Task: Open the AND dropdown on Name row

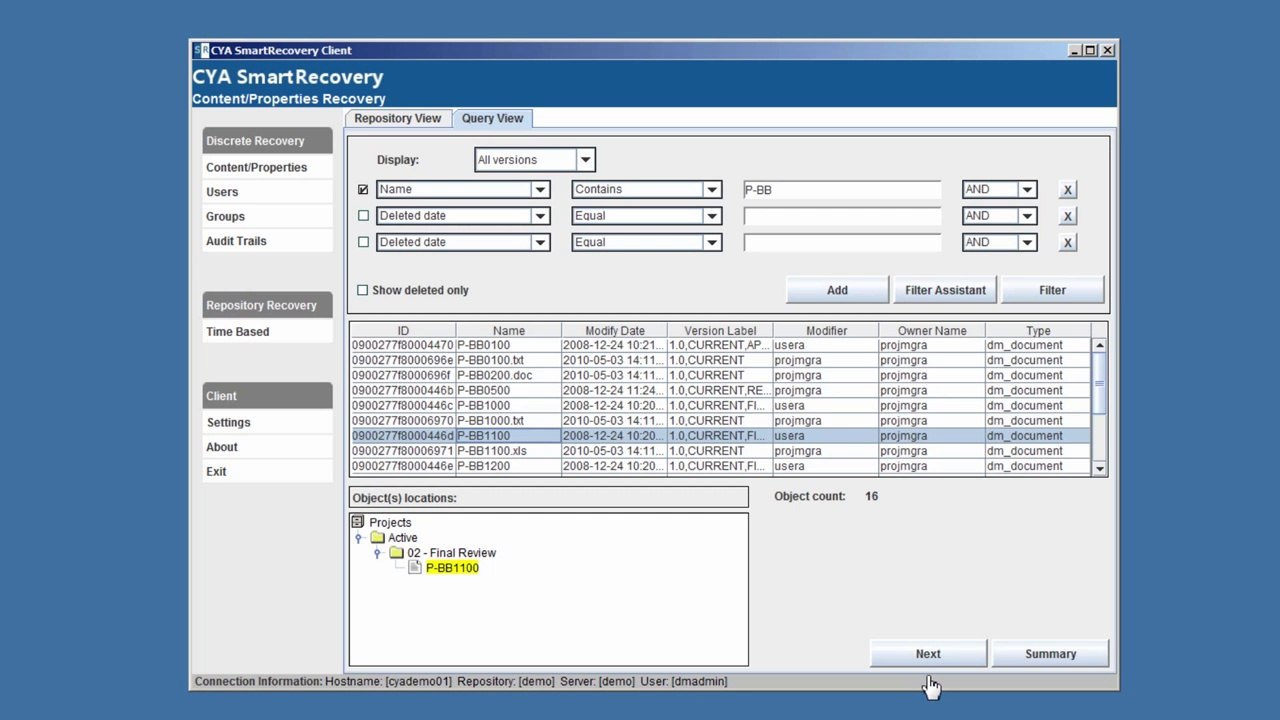Action: pyautogui.click(x=1027, y=190)
